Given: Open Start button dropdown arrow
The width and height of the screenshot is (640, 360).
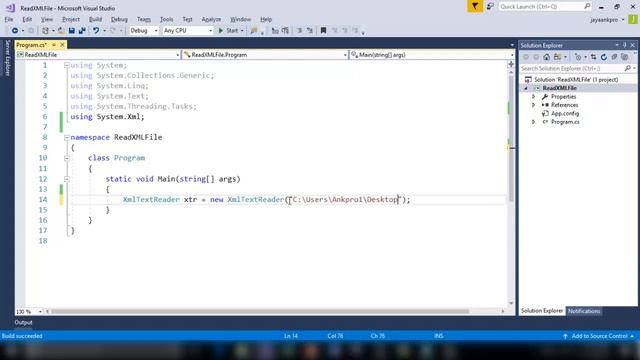Looking at the screenshot, I should [x=242, y=31].
